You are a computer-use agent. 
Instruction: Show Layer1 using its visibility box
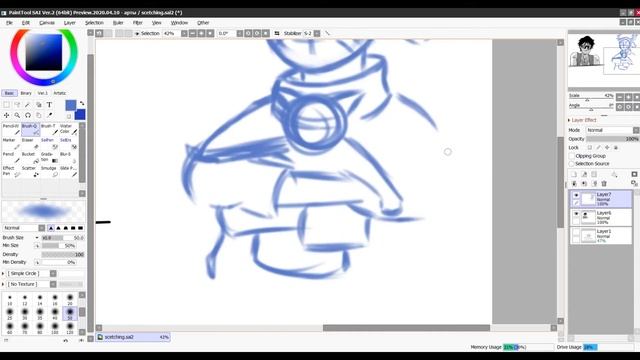tap(576, 232)
